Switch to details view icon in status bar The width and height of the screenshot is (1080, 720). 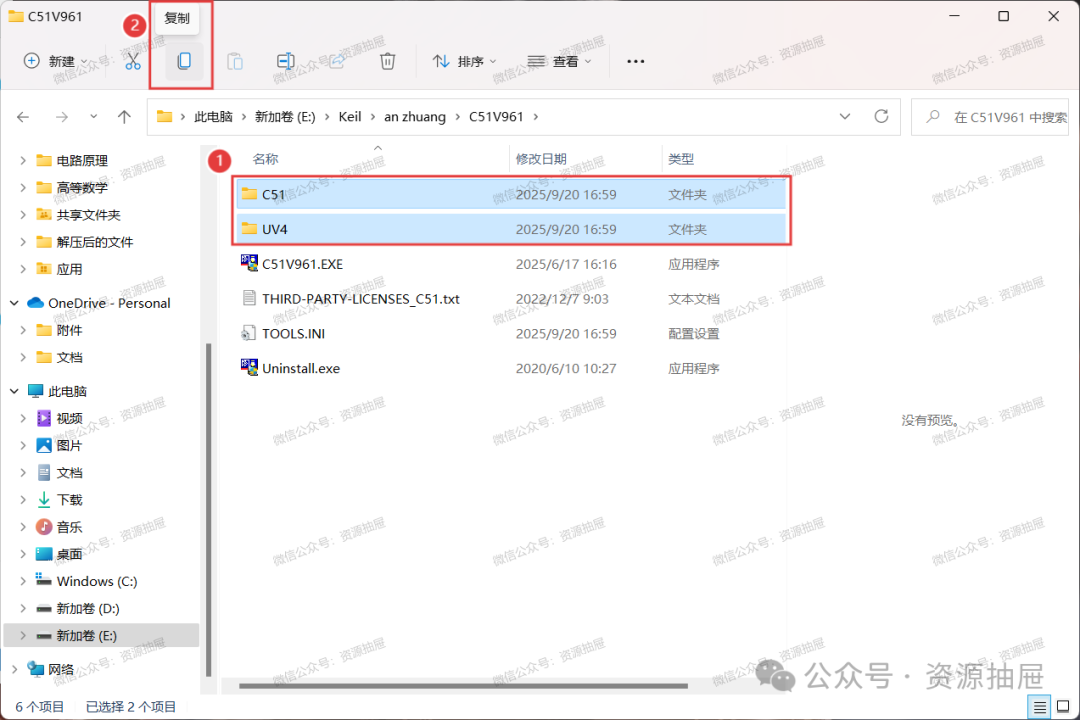click(x=1039, y=706)
